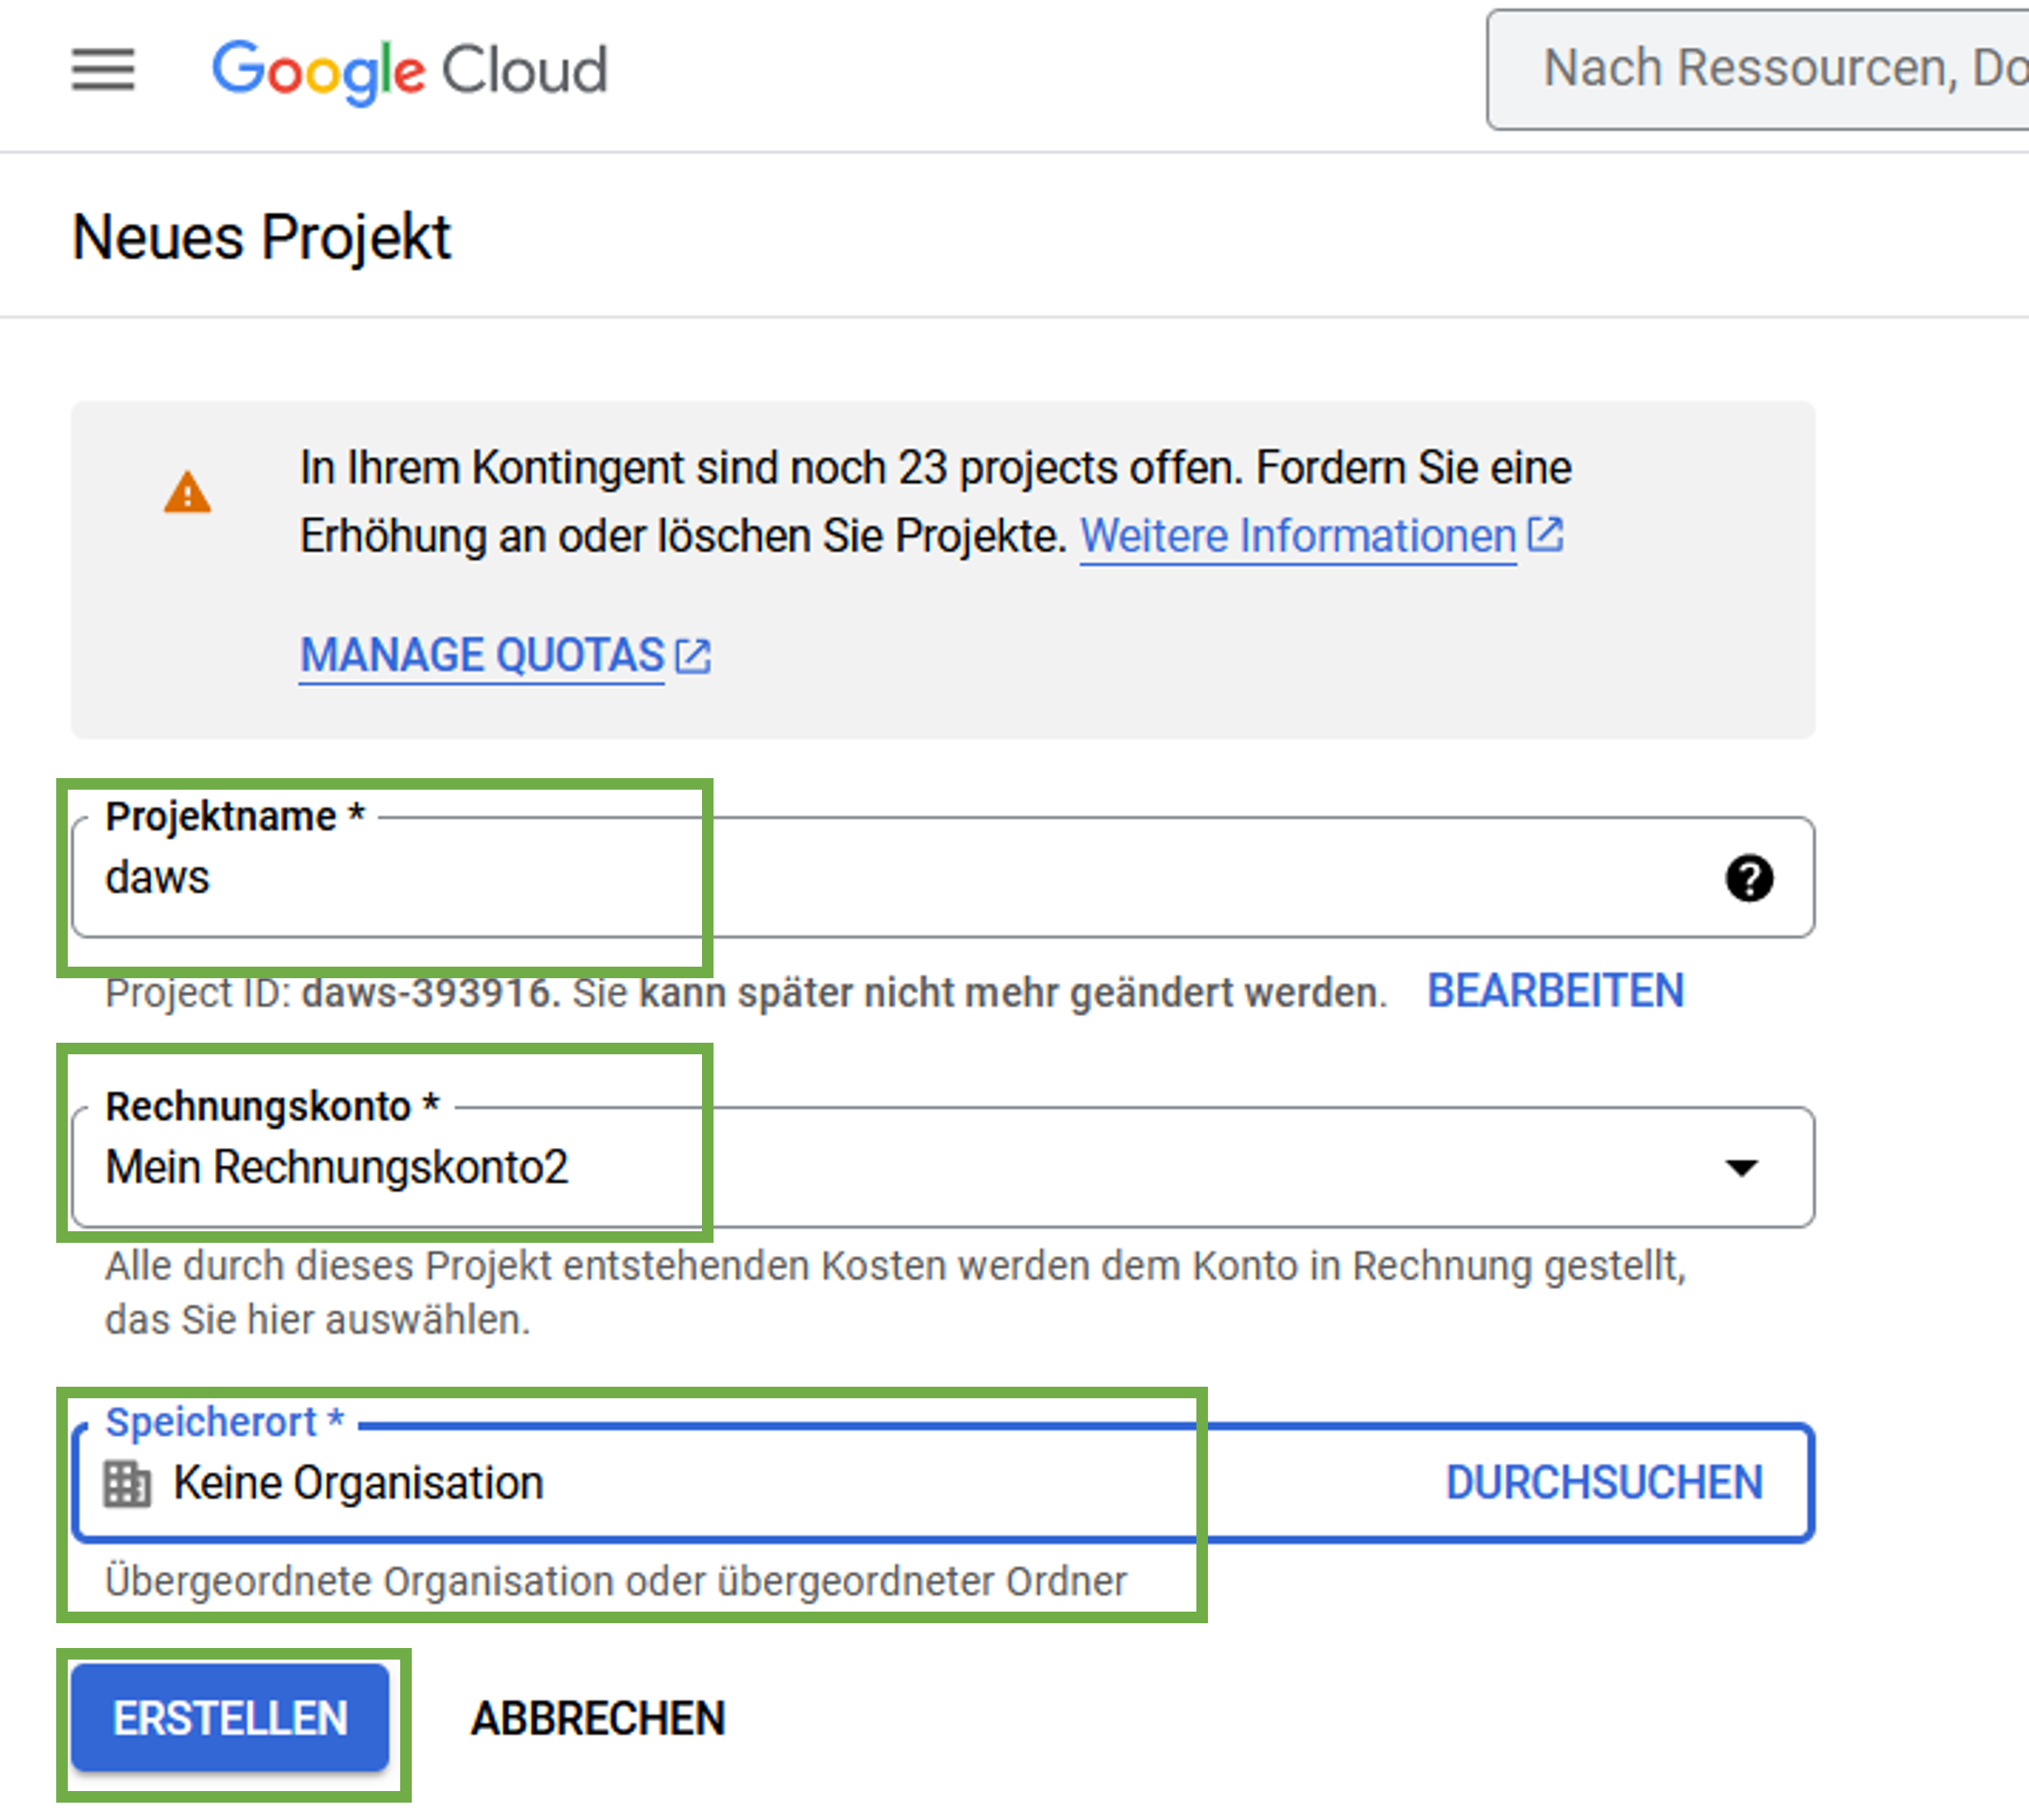Viewport: 2029px width, 1820px height.
Task: Click the organisation building icon in Speicherort
Action: coord(128,1483)
